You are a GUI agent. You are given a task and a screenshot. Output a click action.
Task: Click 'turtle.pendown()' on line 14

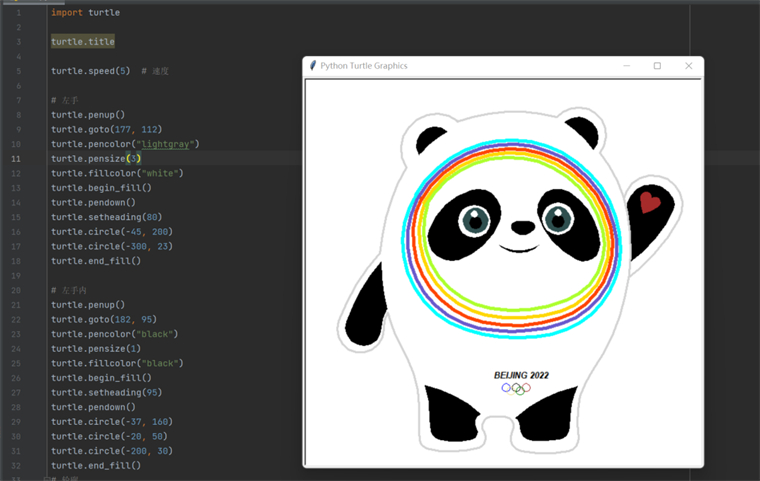(x=94, y=202)
